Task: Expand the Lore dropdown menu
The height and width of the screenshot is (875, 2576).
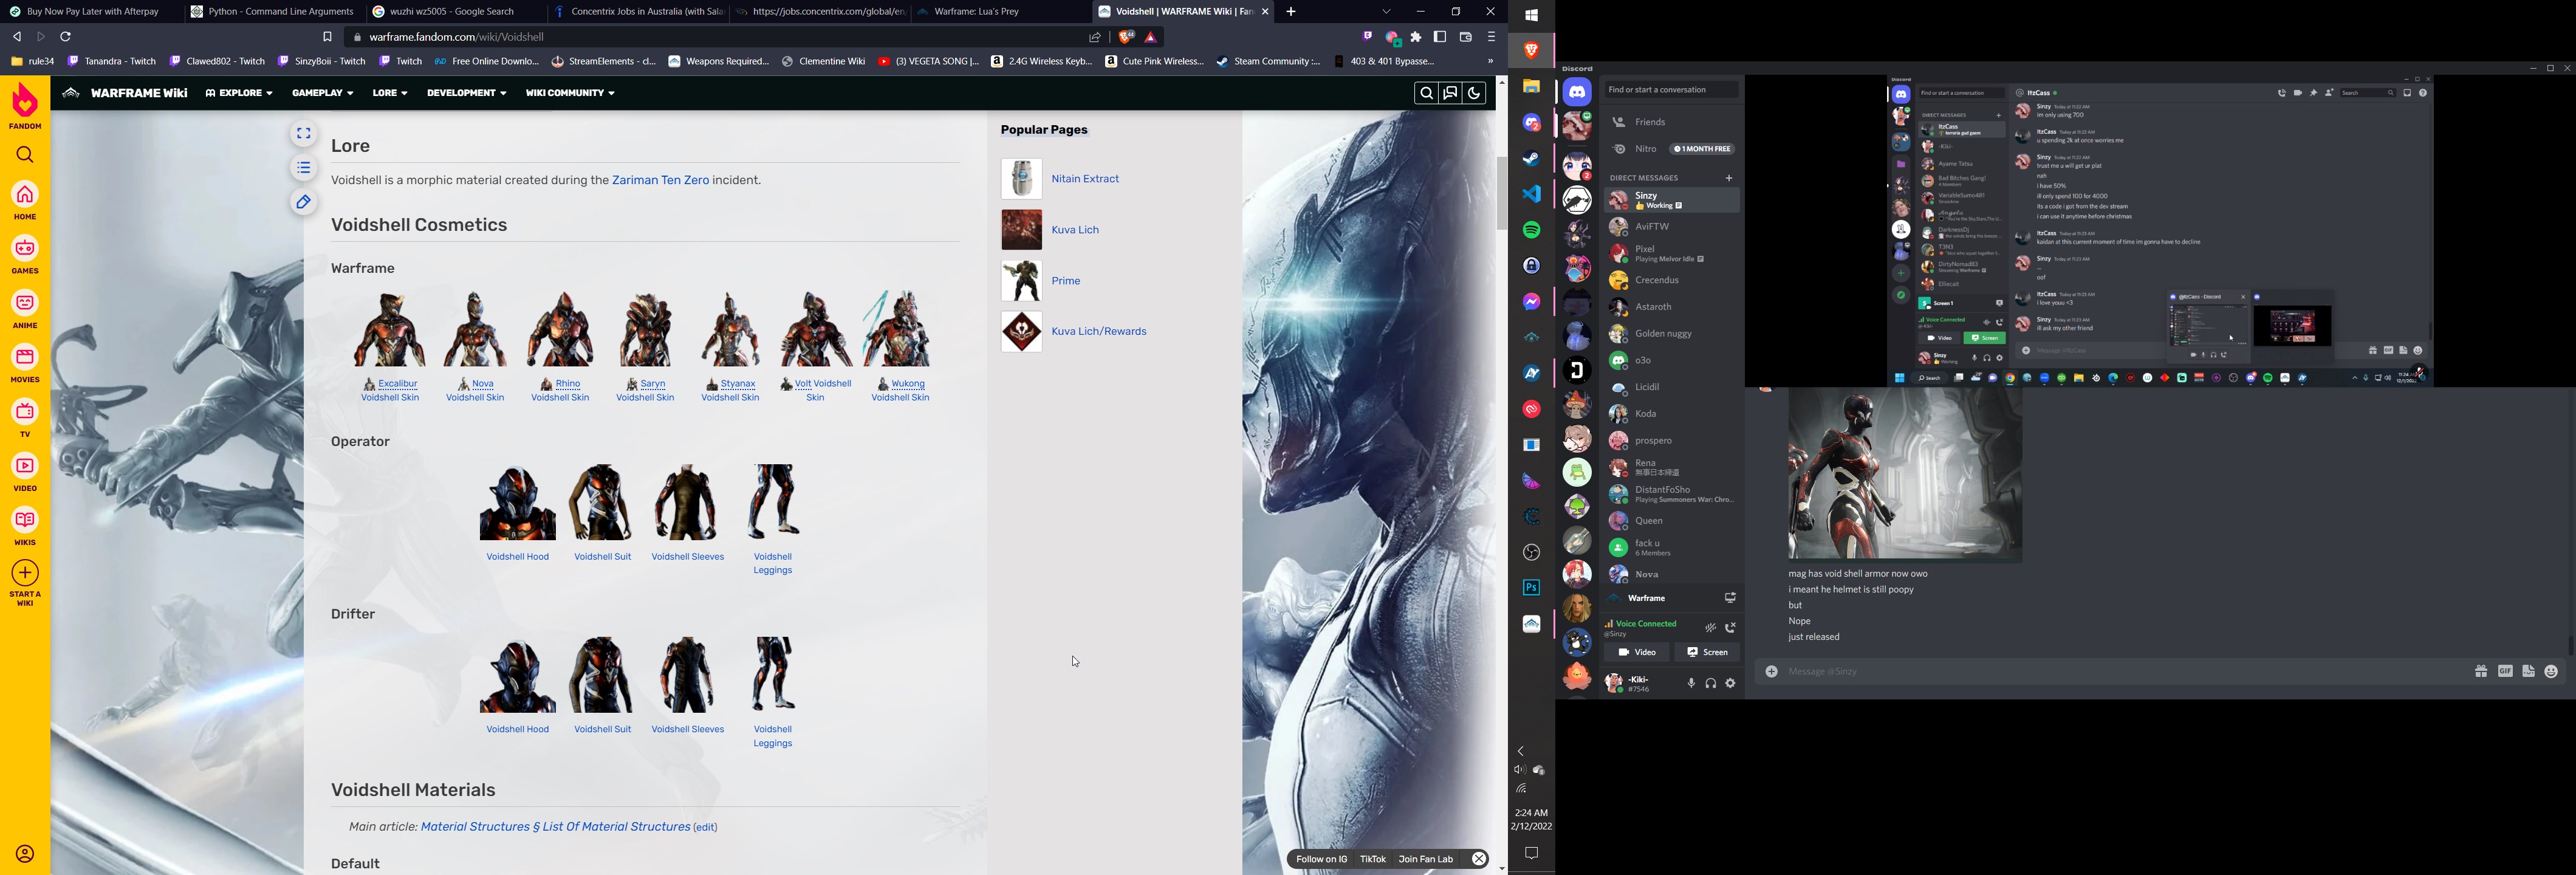Action: pyautogui.click(x=390, y=94)
